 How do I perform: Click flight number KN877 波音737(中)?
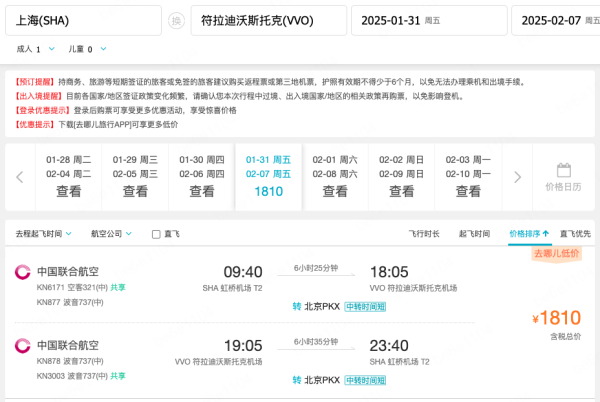(x=70, y=303)
